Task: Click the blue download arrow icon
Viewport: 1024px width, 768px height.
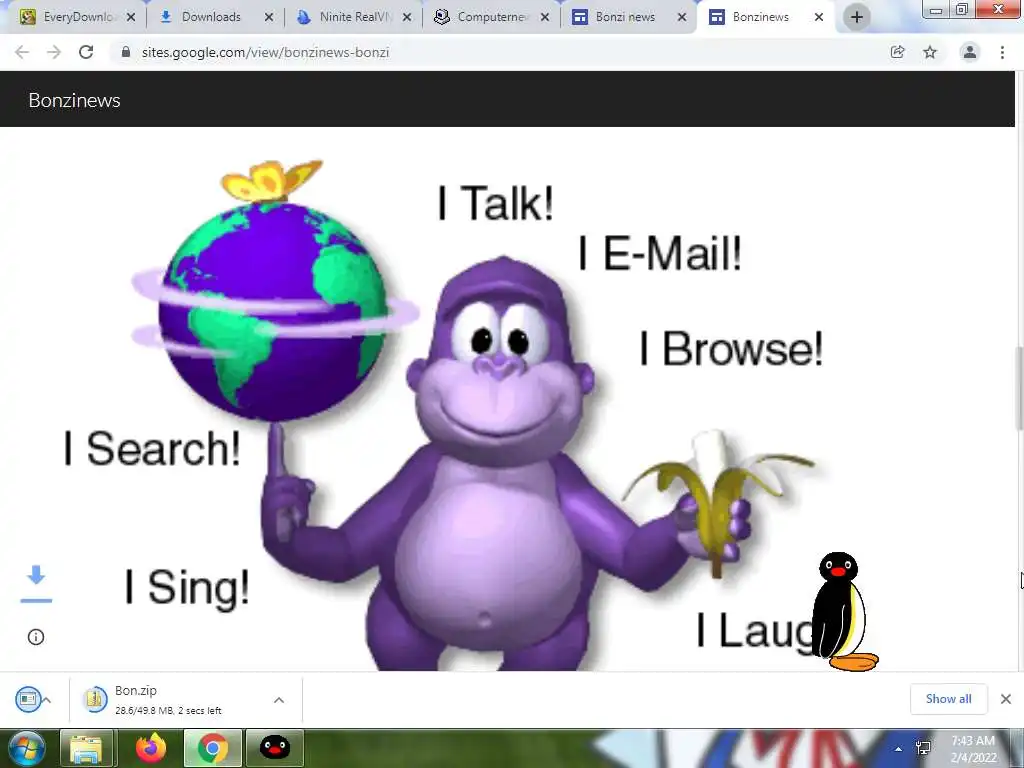Action: click(x=37, y=583)
